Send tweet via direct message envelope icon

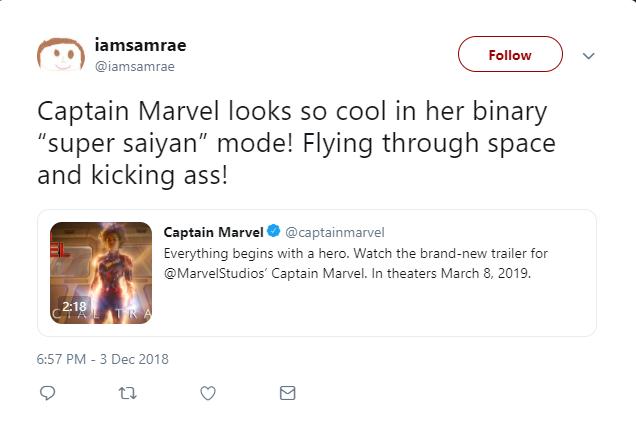287,394
